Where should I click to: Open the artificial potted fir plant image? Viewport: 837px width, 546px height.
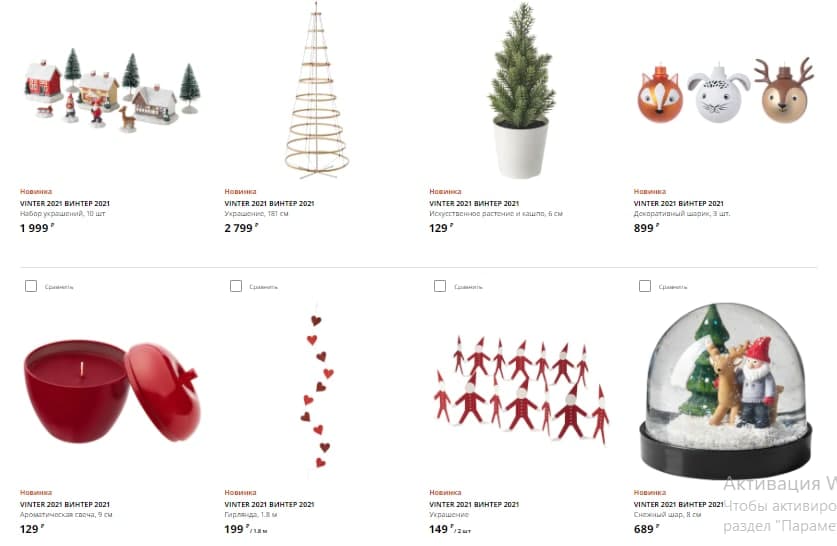521,91
